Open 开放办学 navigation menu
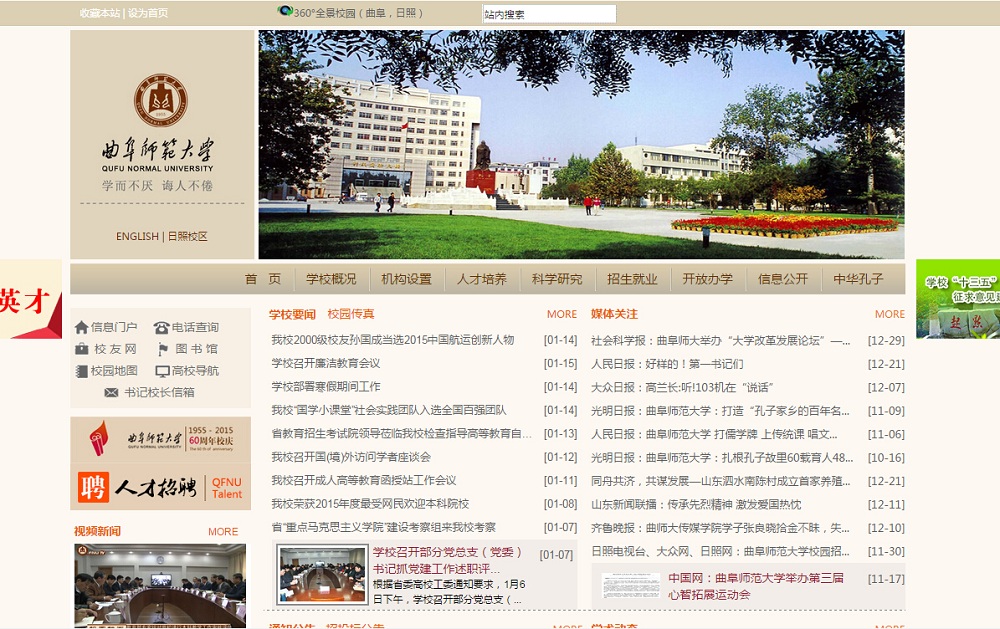The image size is (1000, 629). [707, 279]
